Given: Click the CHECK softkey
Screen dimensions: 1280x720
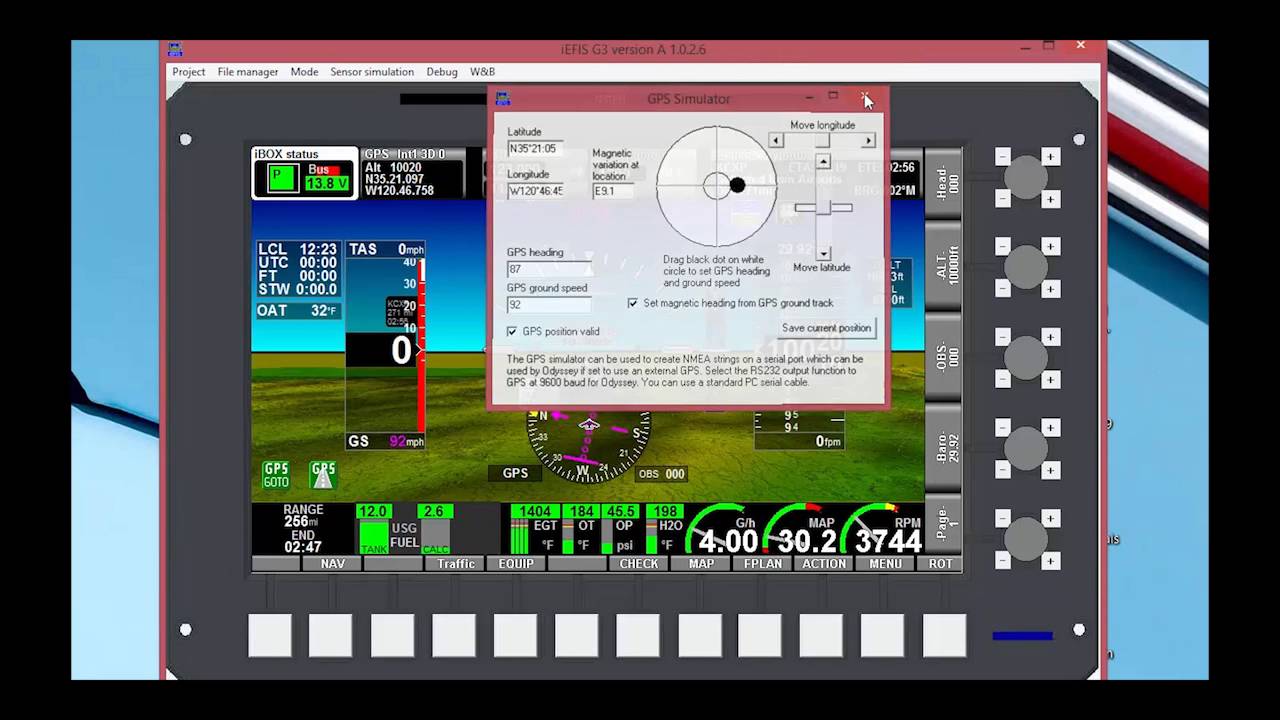Looking at the screenshot, I should (639, 564).
